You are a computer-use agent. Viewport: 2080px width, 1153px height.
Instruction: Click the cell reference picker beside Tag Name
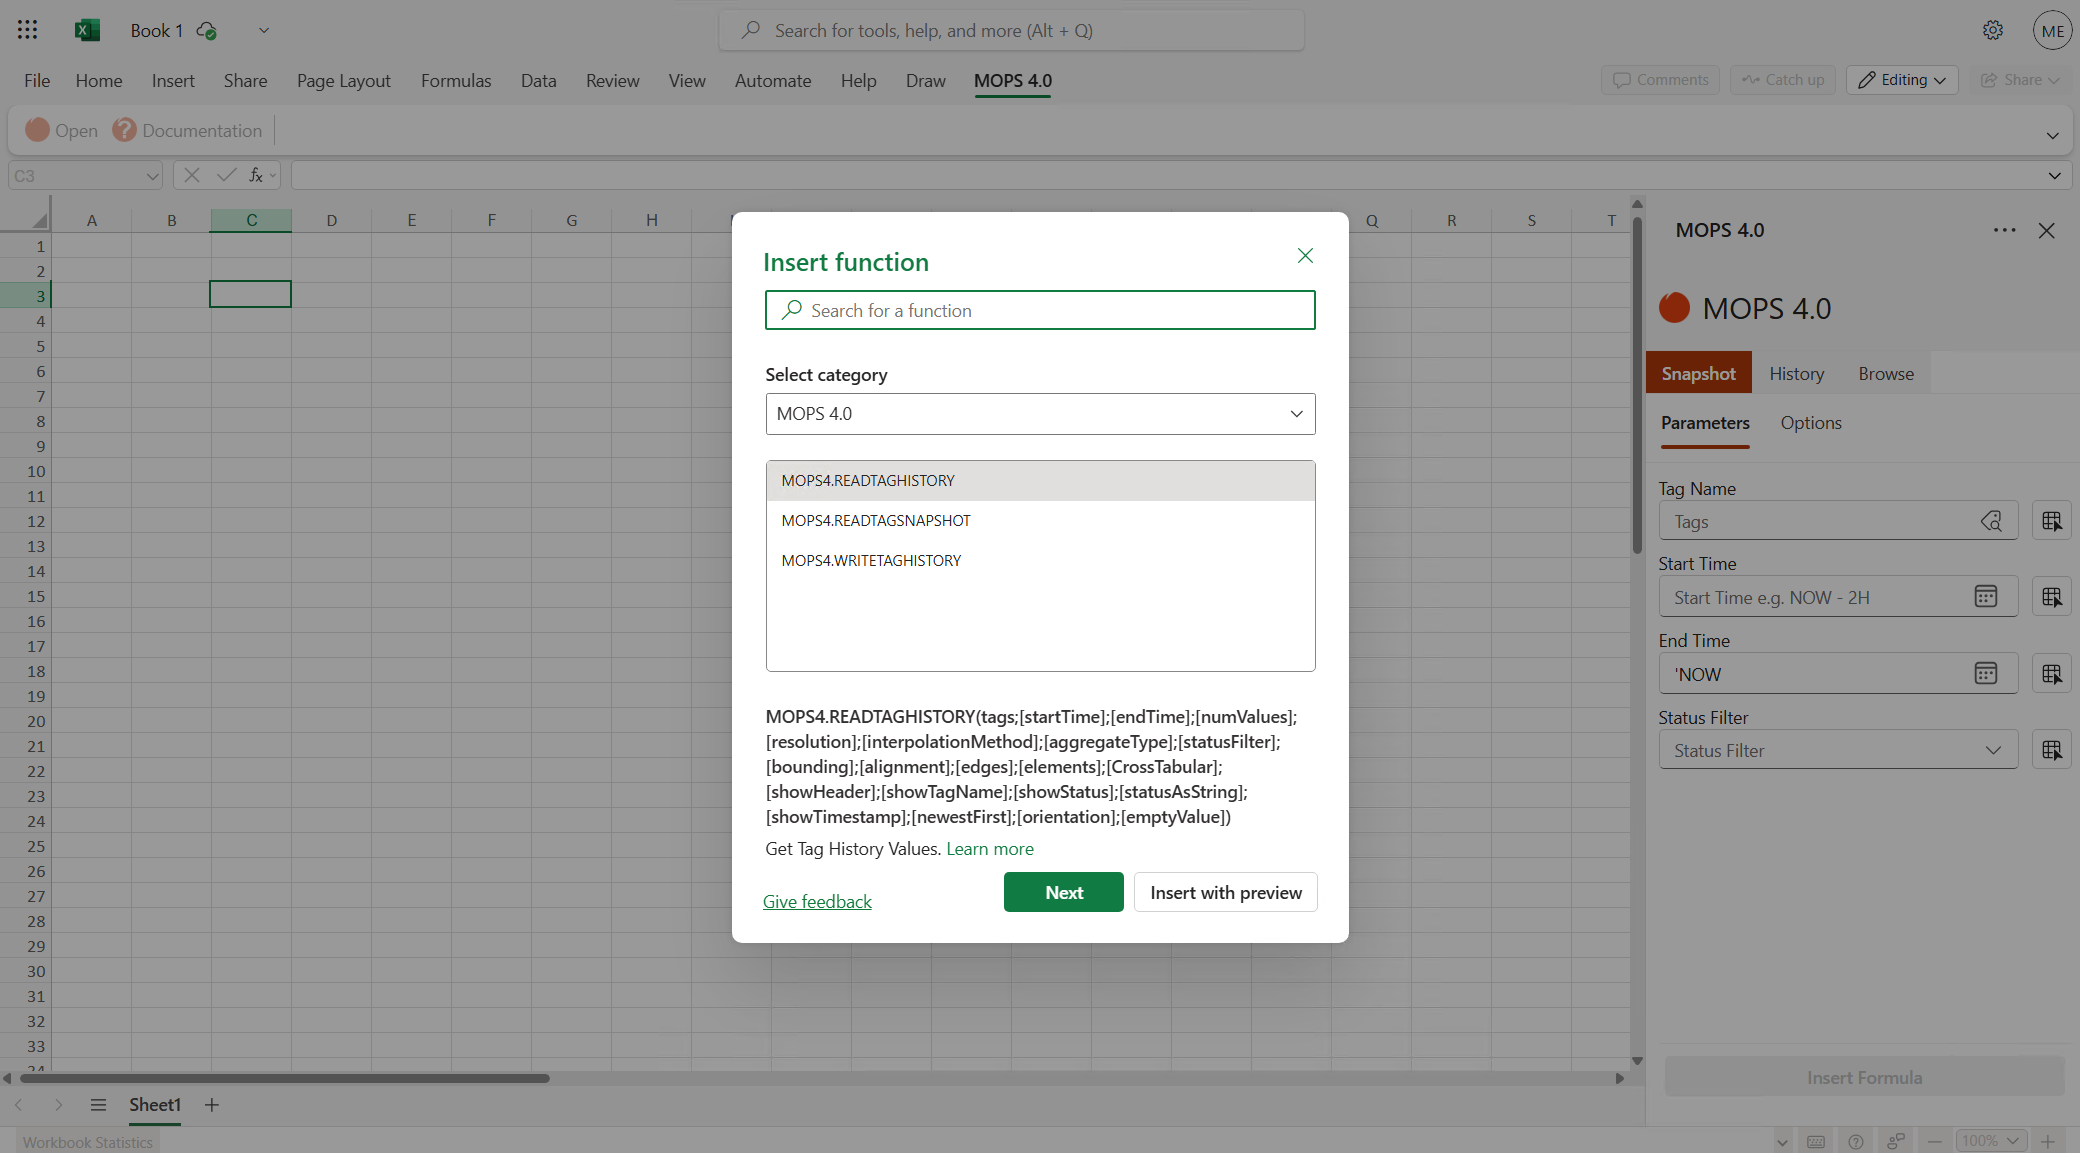[x=2053, y=520]
